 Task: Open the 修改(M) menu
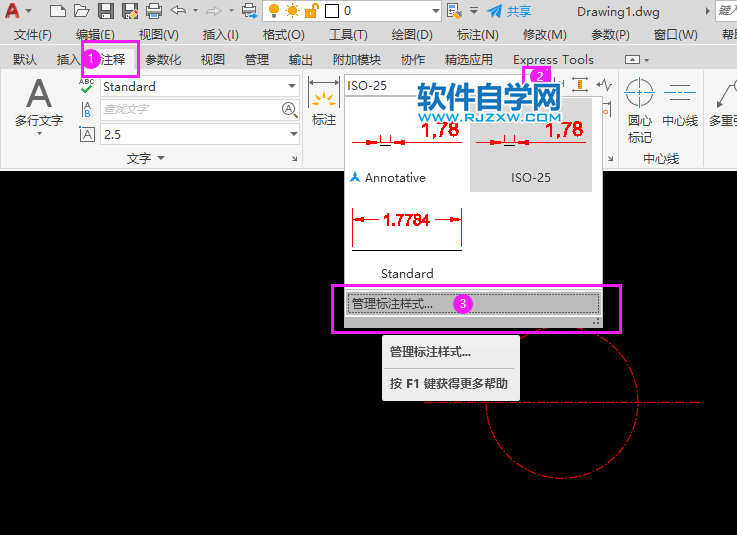click(x=545, y=35)
